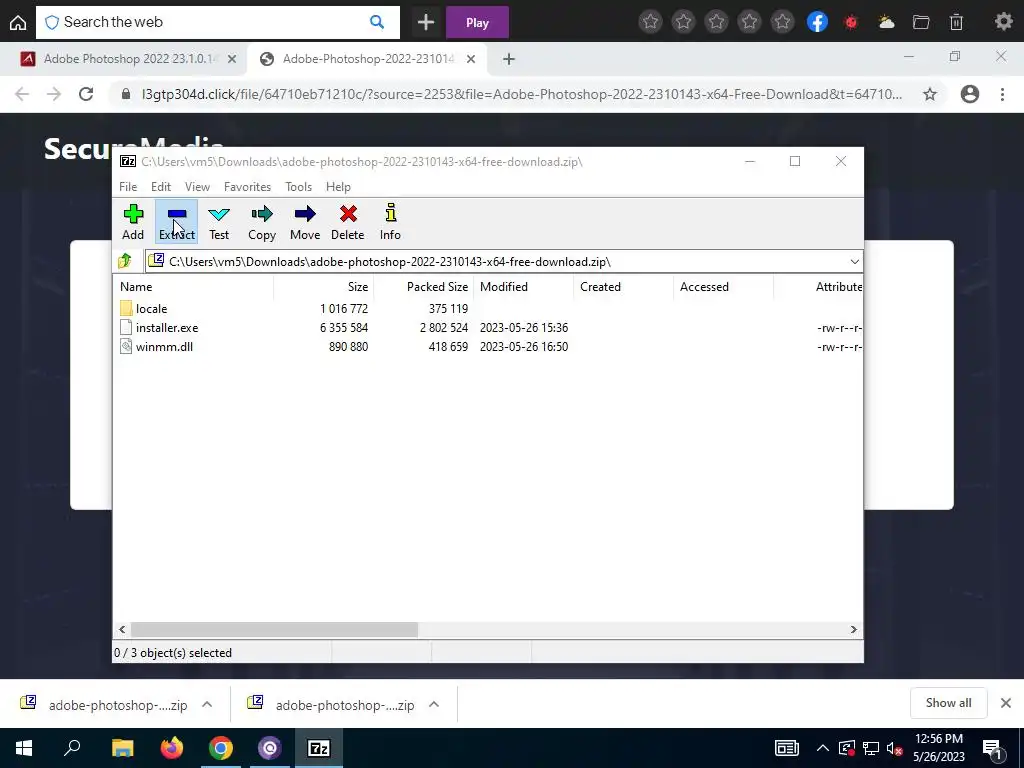Bookmark this page with star icon

[x=930, y=94]
